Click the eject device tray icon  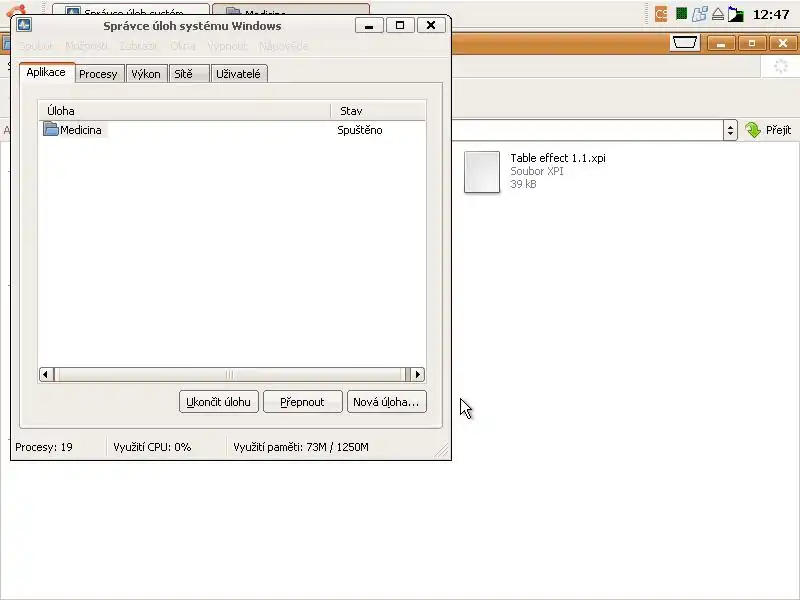718,14
